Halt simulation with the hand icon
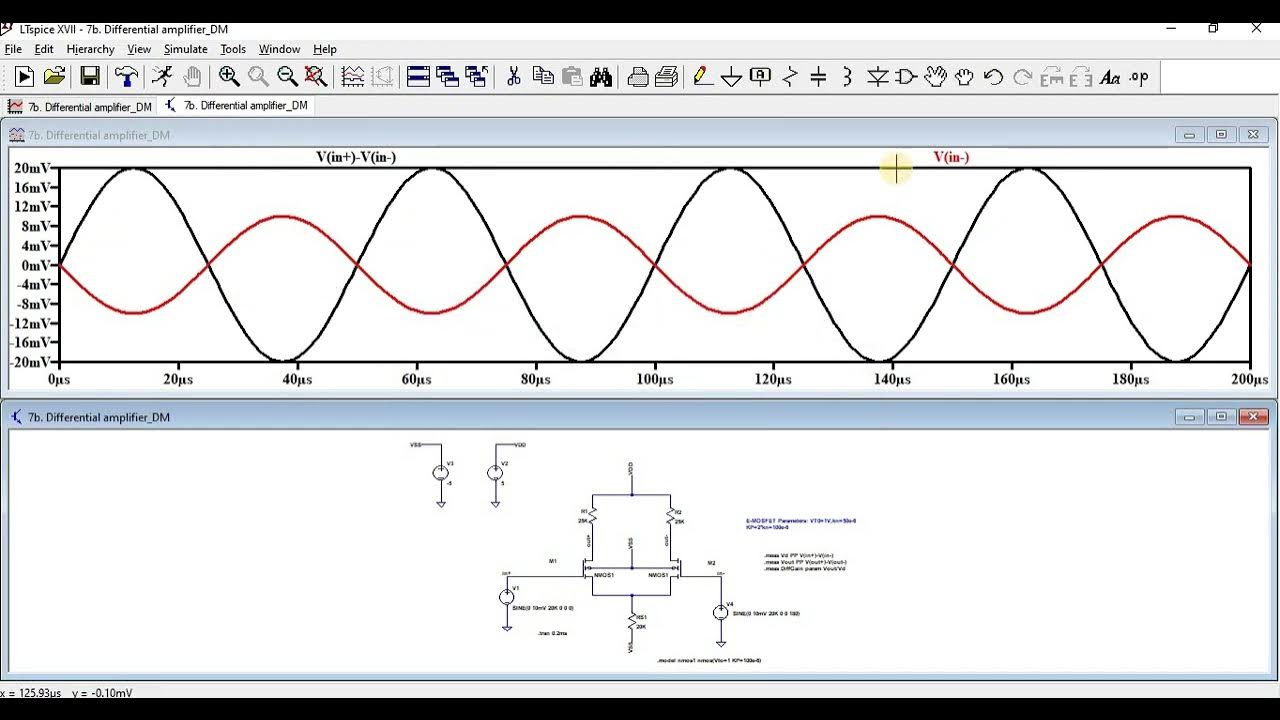Screen dimensions: 1280x720 click(x=192, y=76)
